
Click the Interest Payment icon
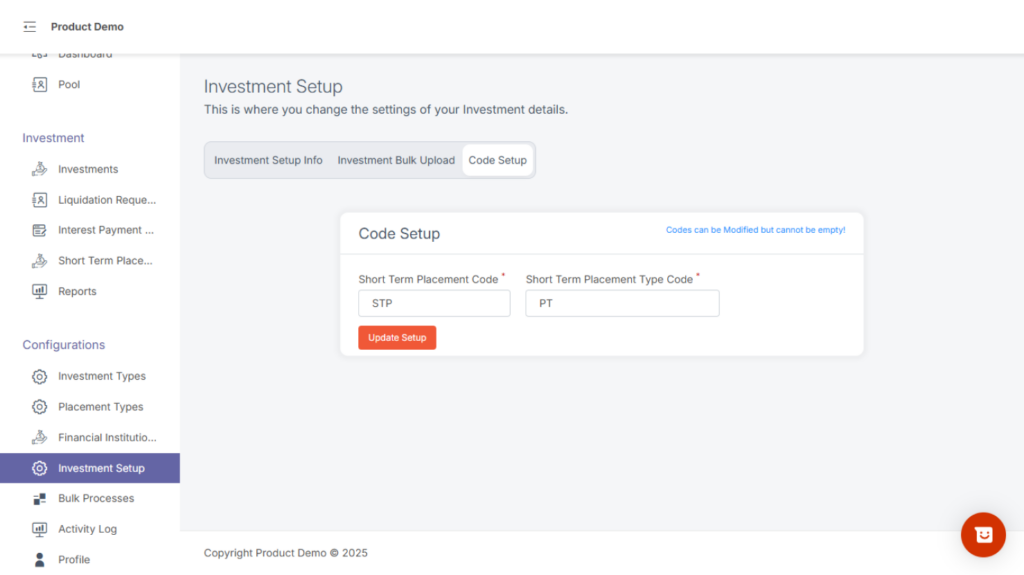(x=40, y=230)
